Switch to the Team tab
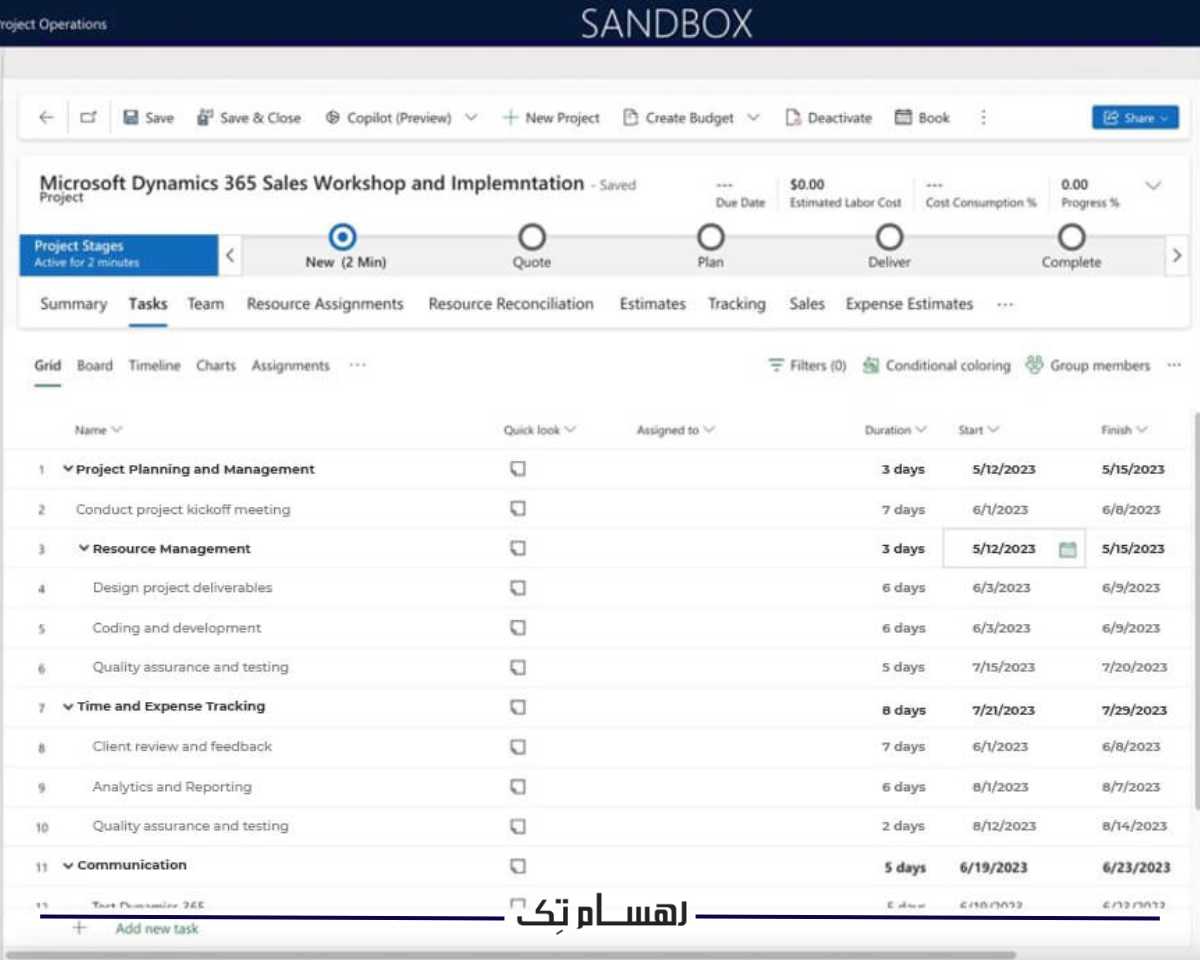The width and height of the screenshot is (1200, 960). [205, 304]
